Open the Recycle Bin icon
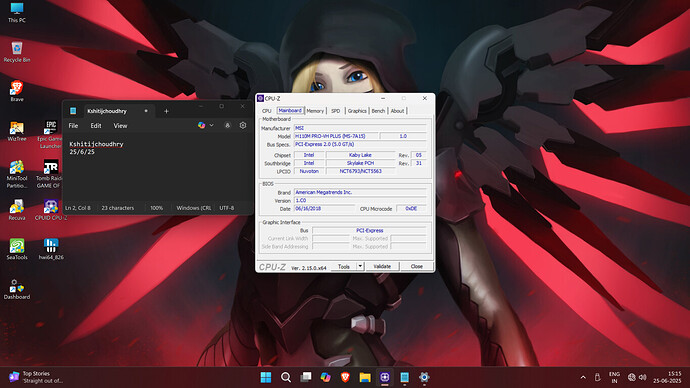The image size is (690, 388). pyautogui.click(x=17, y=52)
